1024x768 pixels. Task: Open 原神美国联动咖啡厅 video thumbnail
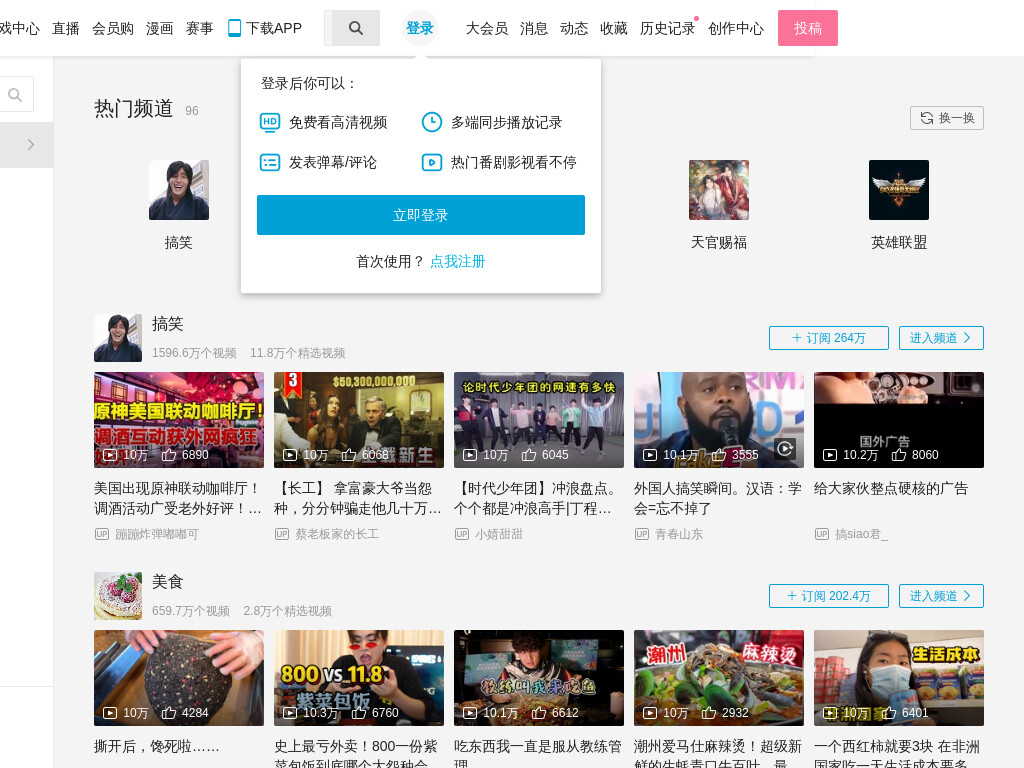pyautogui.click(x=179, y=420)
